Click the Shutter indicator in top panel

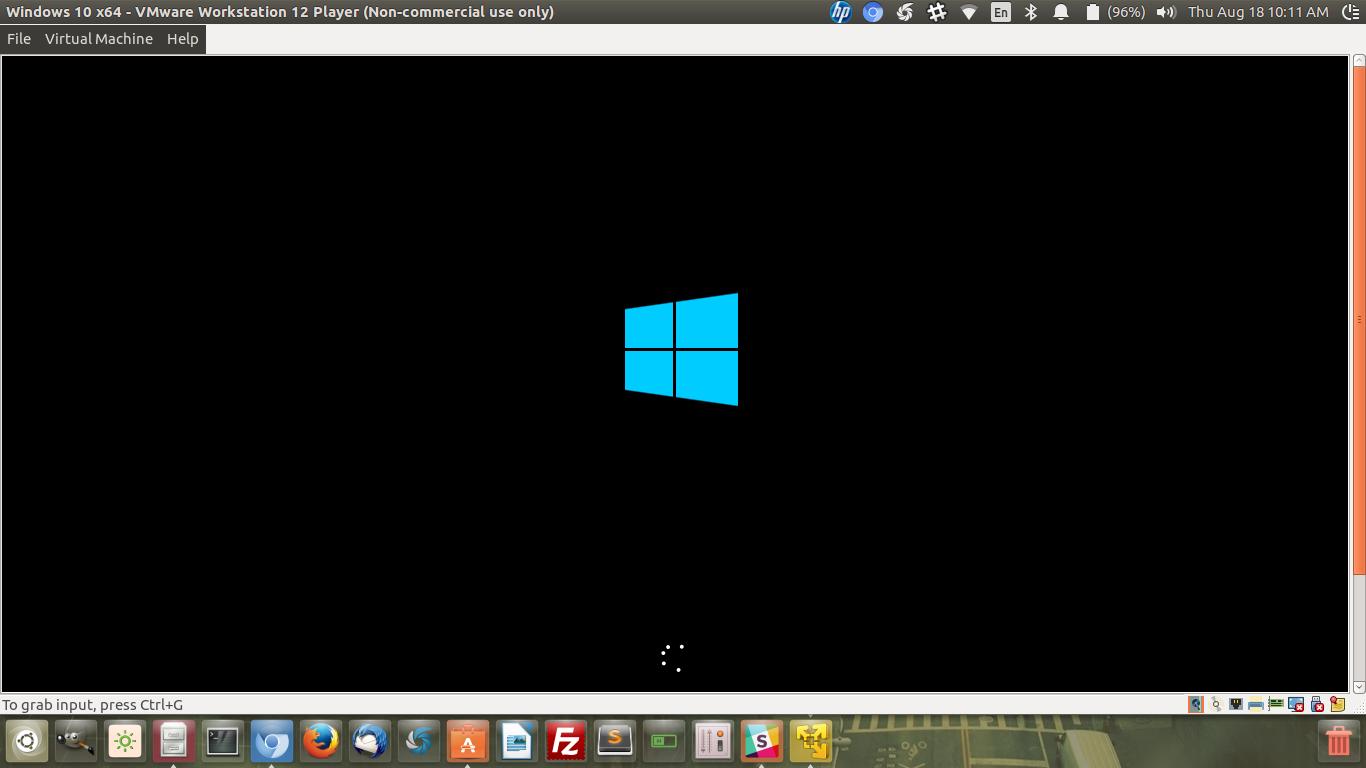tap(905, 12)
